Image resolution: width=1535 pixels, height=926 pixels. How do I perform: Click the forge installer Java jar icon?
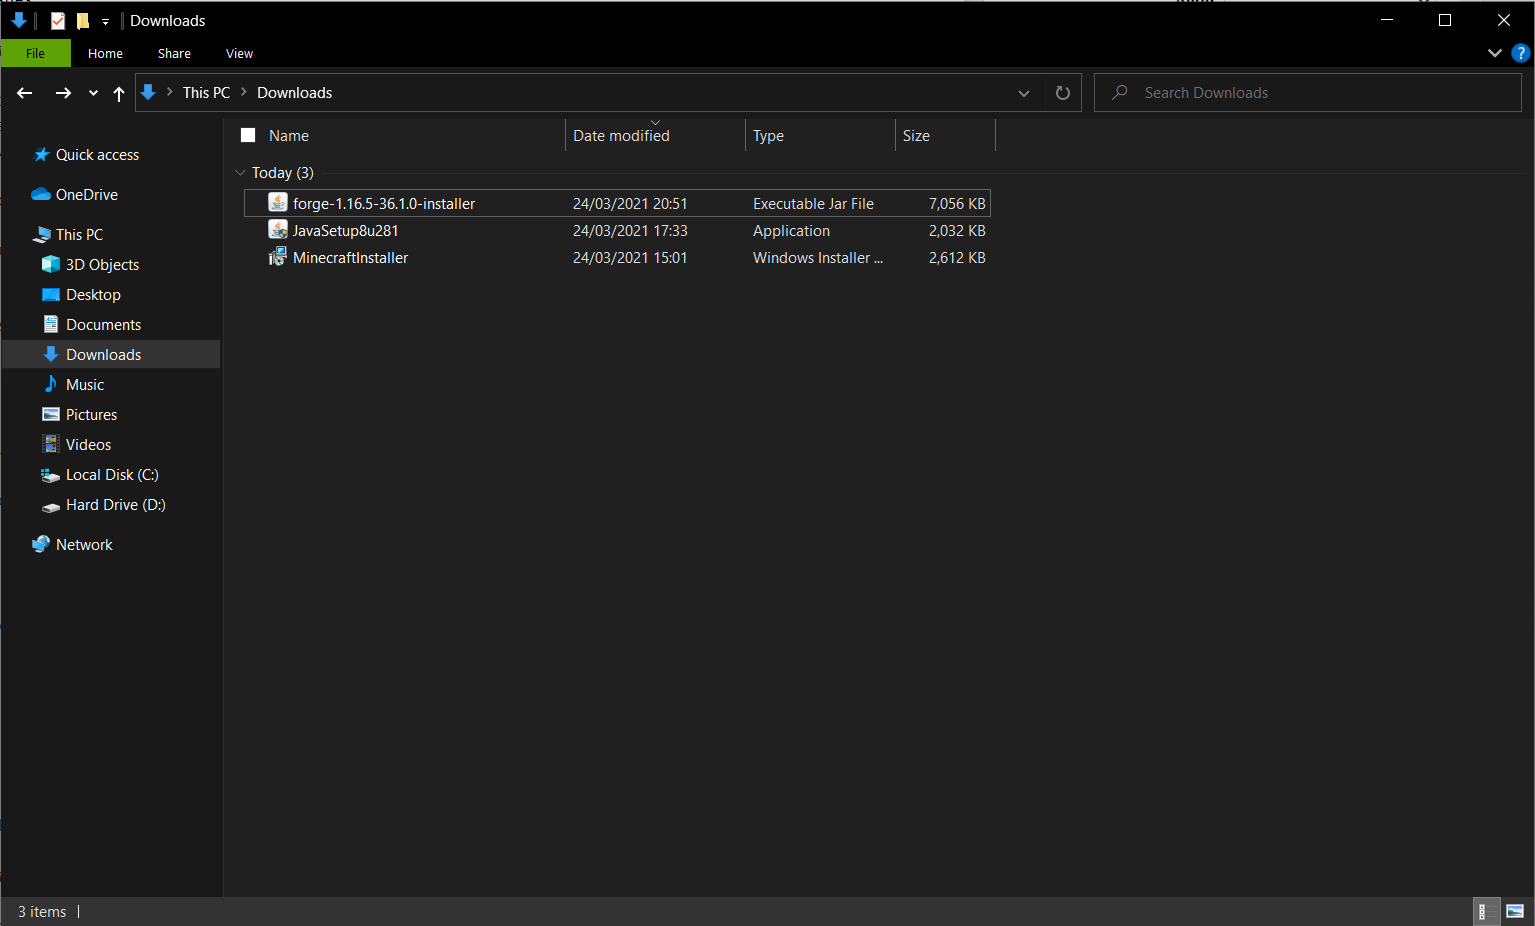(278, 202)
